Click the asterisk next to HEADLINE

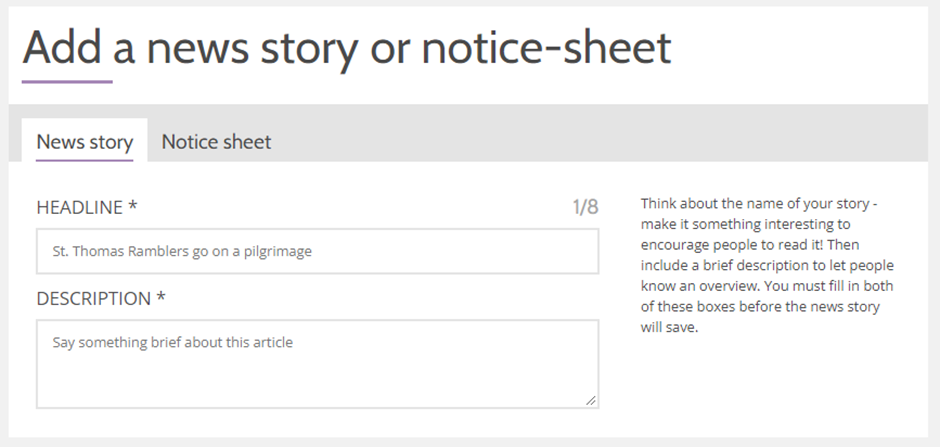point(132,206)
